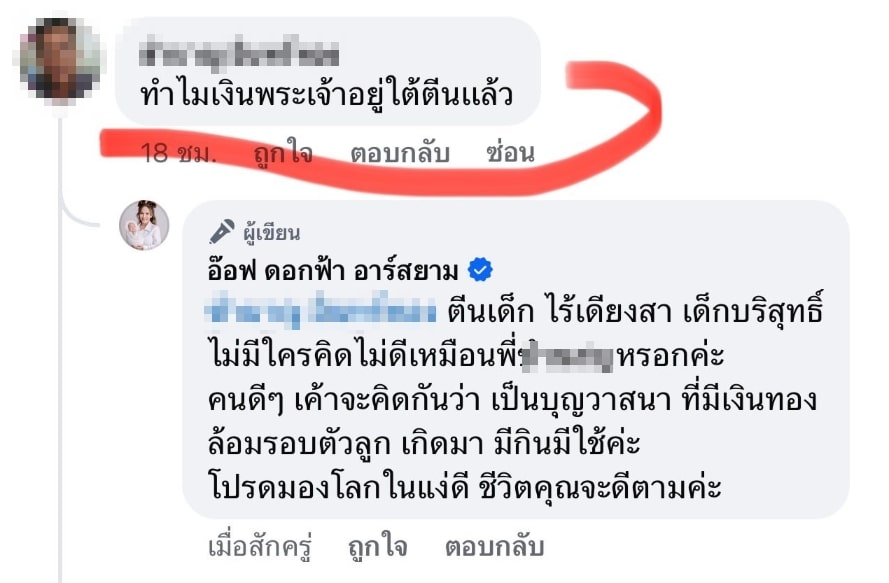
Task: Click ซ่อน to hide the first comment
Action: coord(510,152)
